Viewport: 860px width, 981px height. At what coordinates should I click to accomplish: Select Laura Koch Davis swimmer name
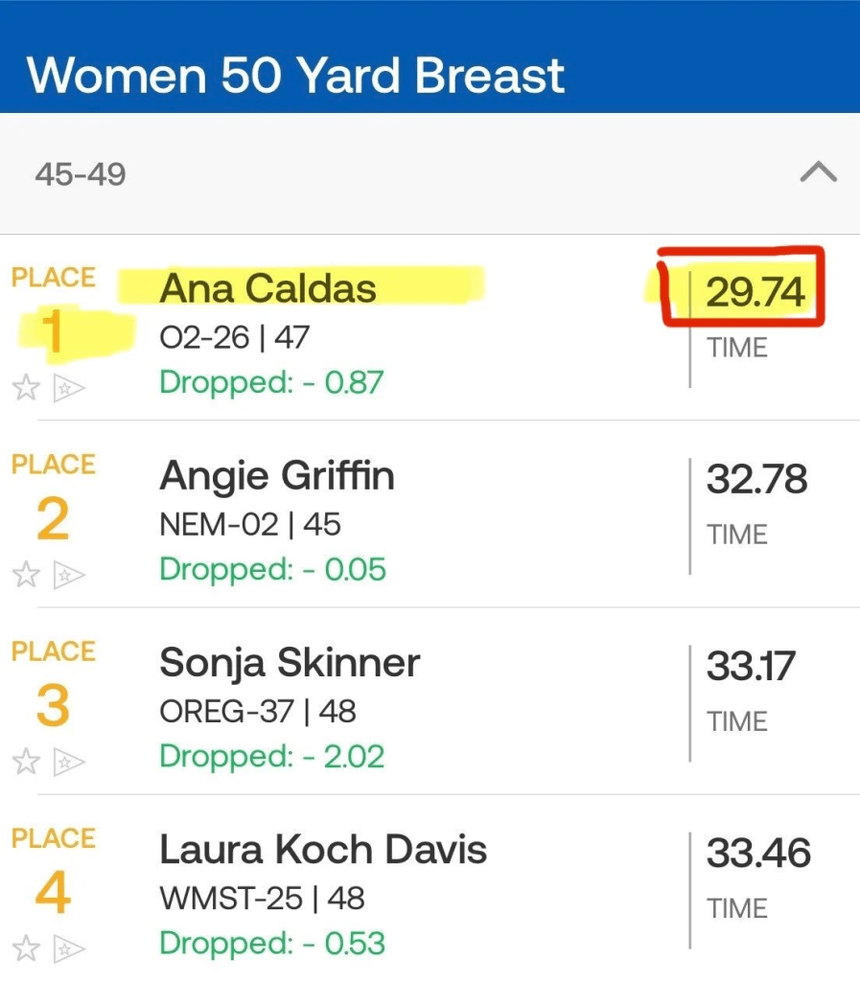pyautogui.click(x=323, y=850)
